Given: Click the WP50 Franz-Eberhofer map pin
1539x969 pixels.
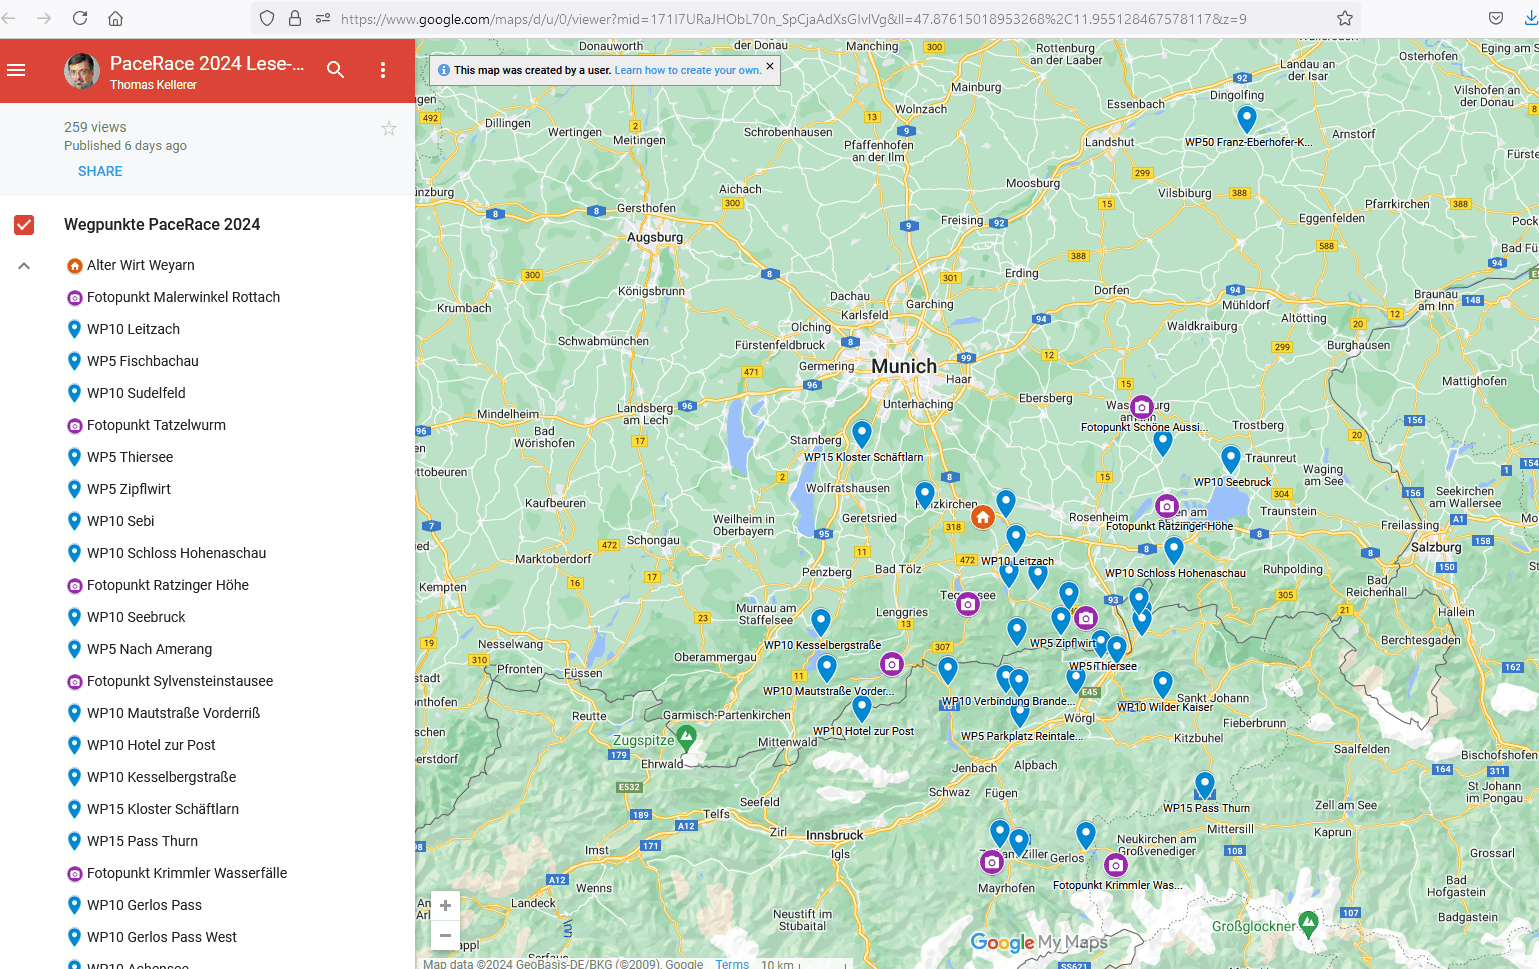Looking at the screenshot, I should 1246,118.
